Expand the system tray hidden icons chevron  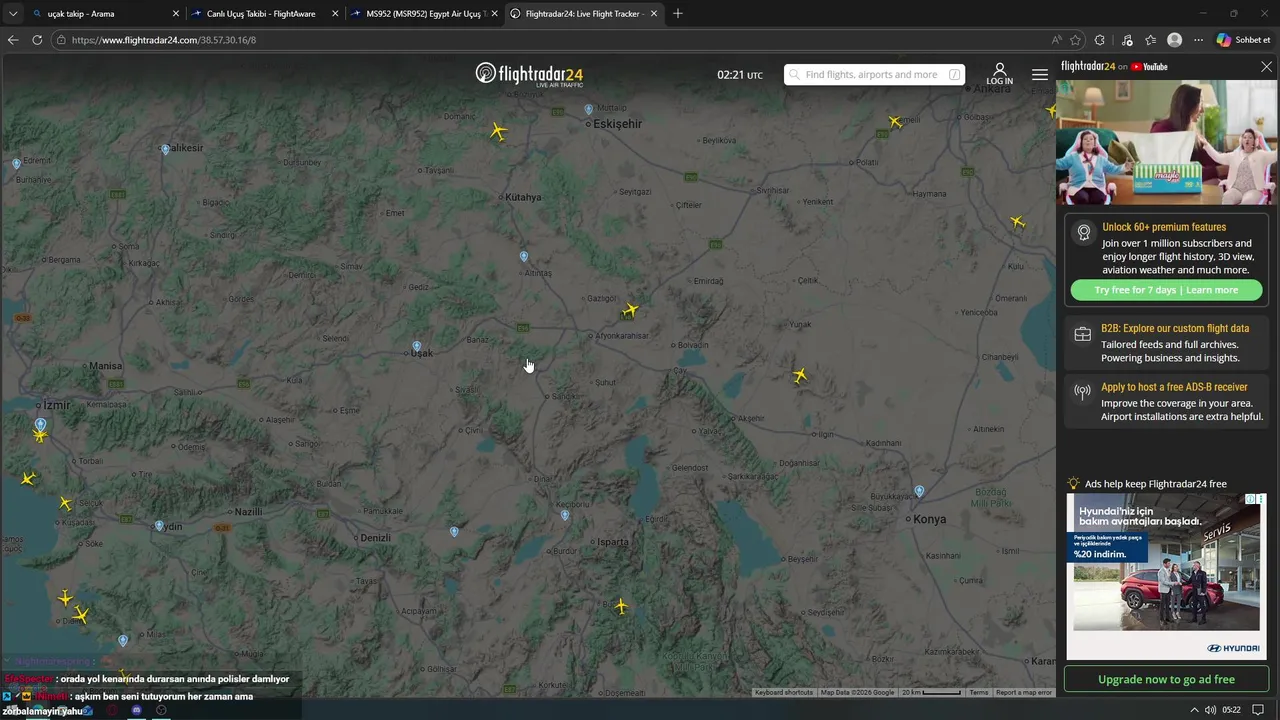(1194, 710)
